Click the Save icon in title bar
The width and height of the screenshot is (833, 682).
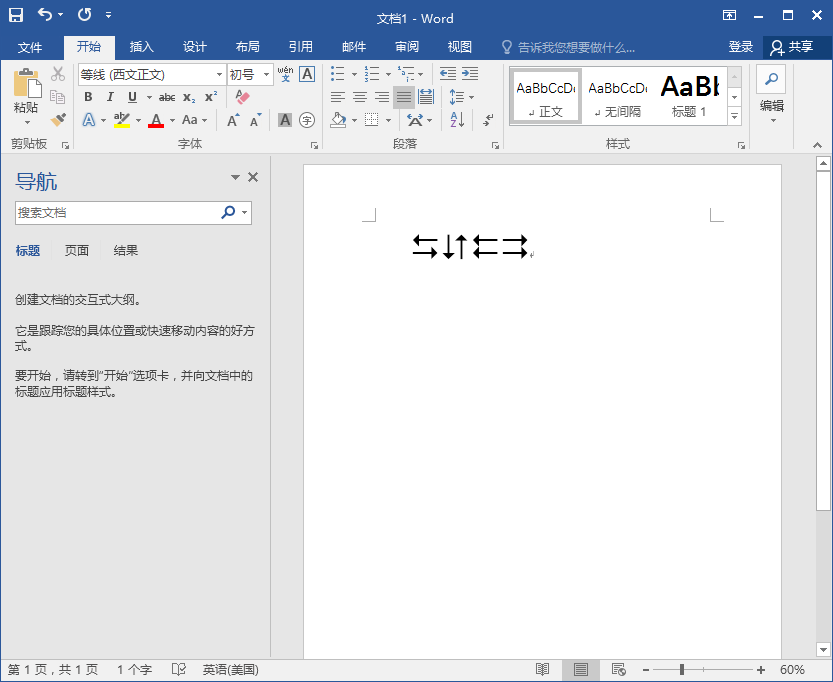(x=16, y=16)
